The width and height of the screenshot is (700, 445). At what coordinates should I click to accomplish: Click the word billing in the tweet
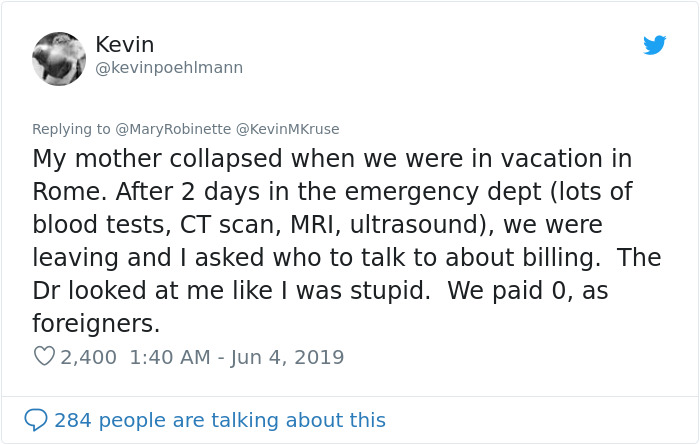tap(562, 258)
